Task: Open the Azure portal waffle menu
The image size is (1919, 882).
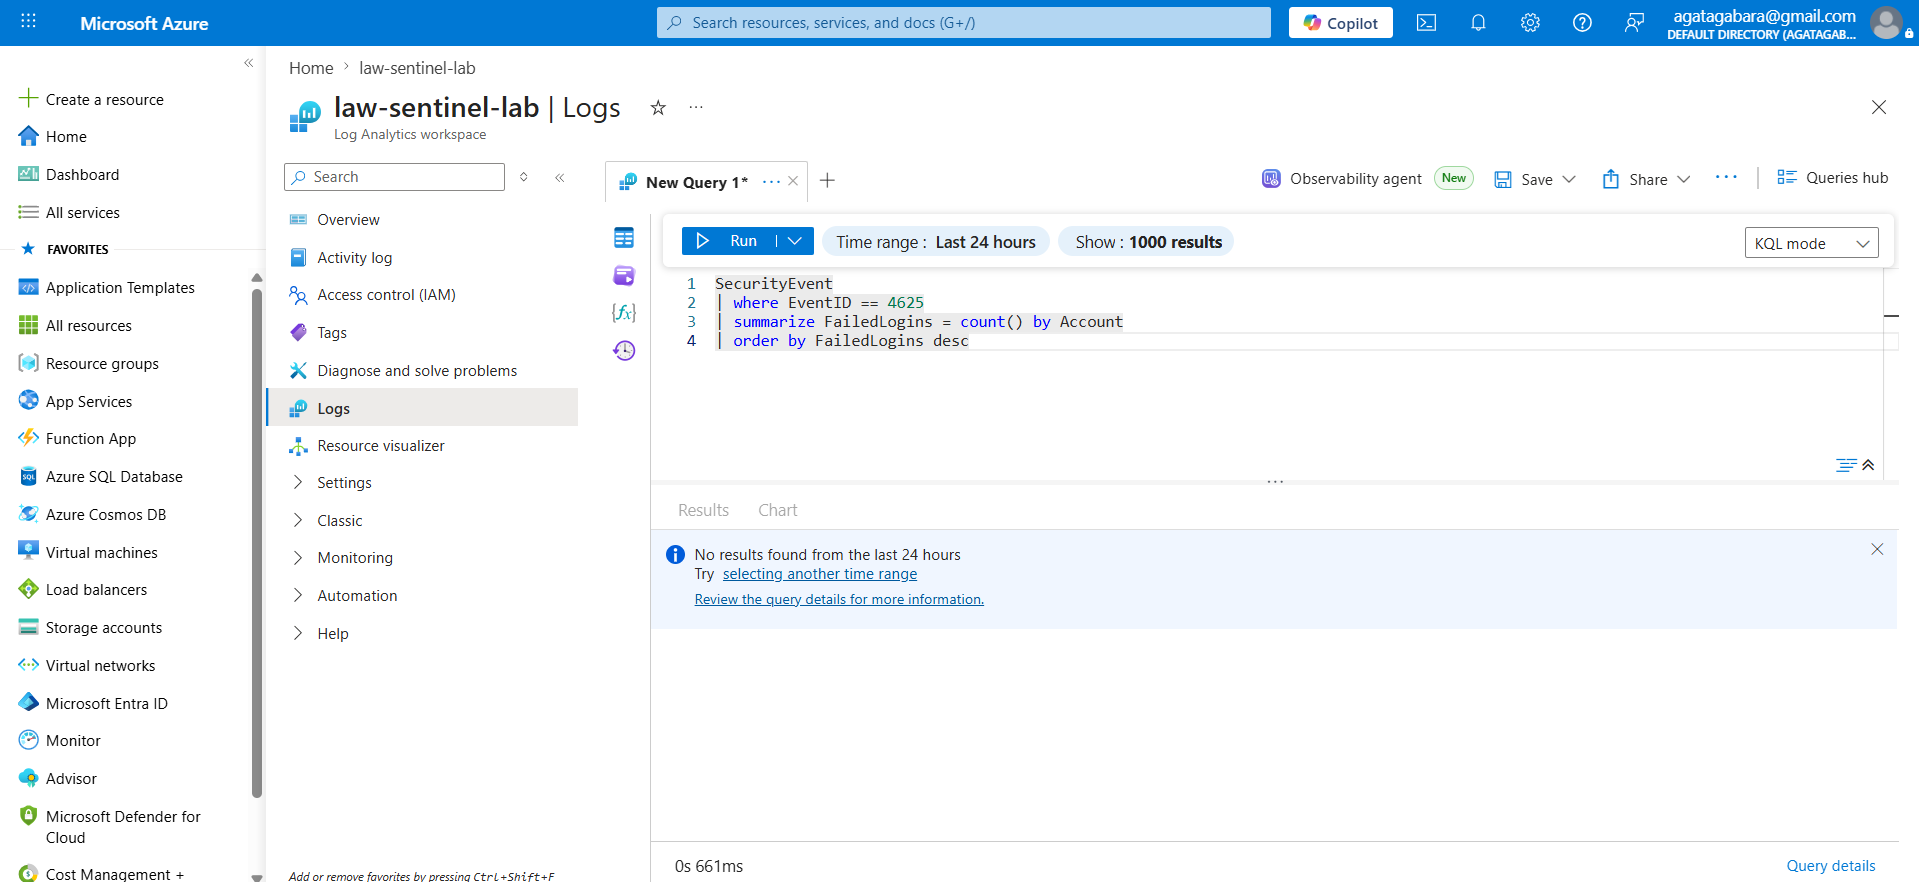Action: pos(28,21)
